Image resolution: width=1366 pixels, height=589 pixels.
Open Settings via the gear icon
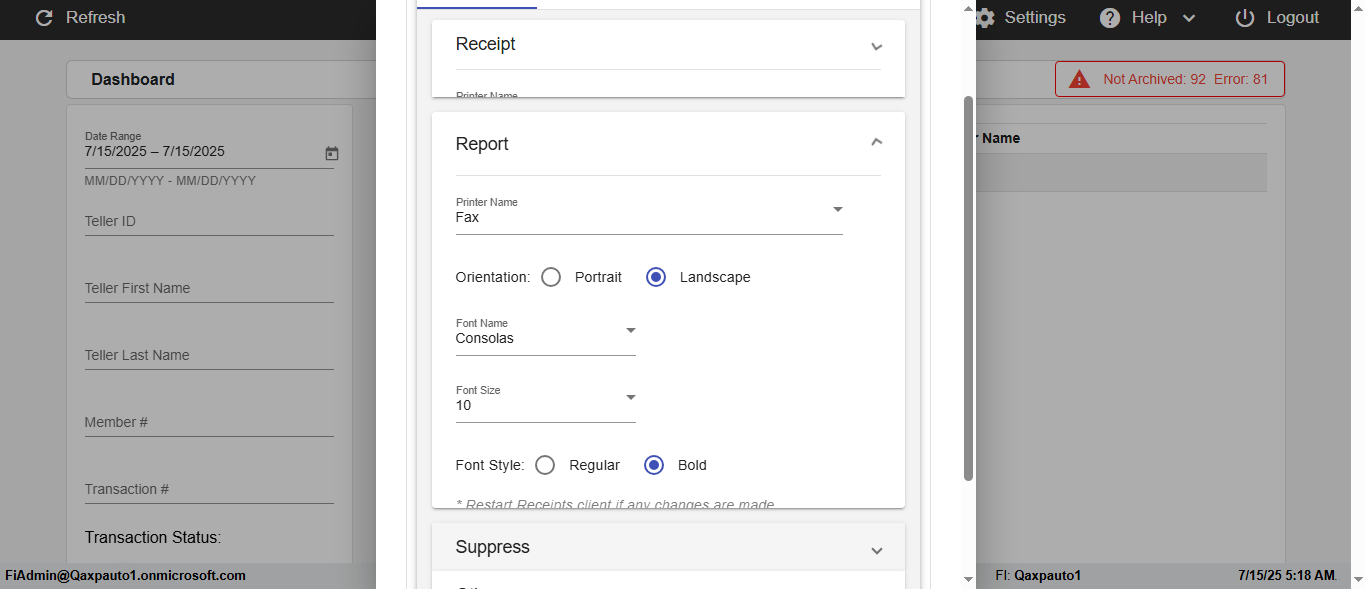coord(986,18)
